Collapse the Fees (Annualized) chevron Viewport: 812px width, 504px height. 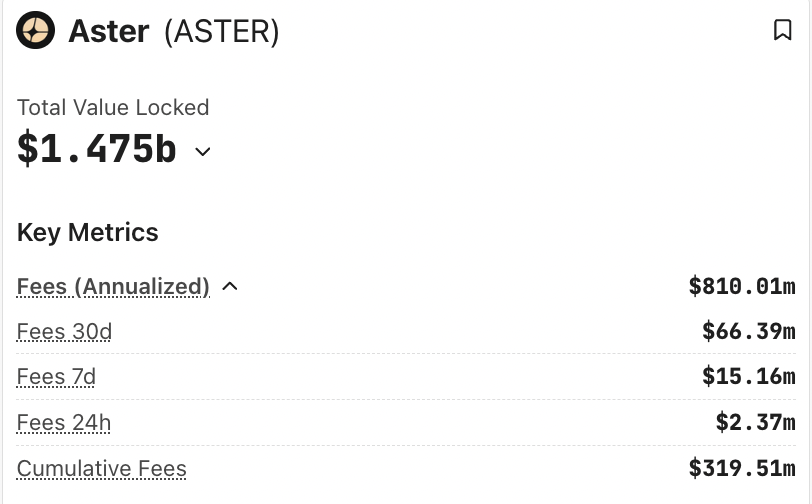[230, 287]
